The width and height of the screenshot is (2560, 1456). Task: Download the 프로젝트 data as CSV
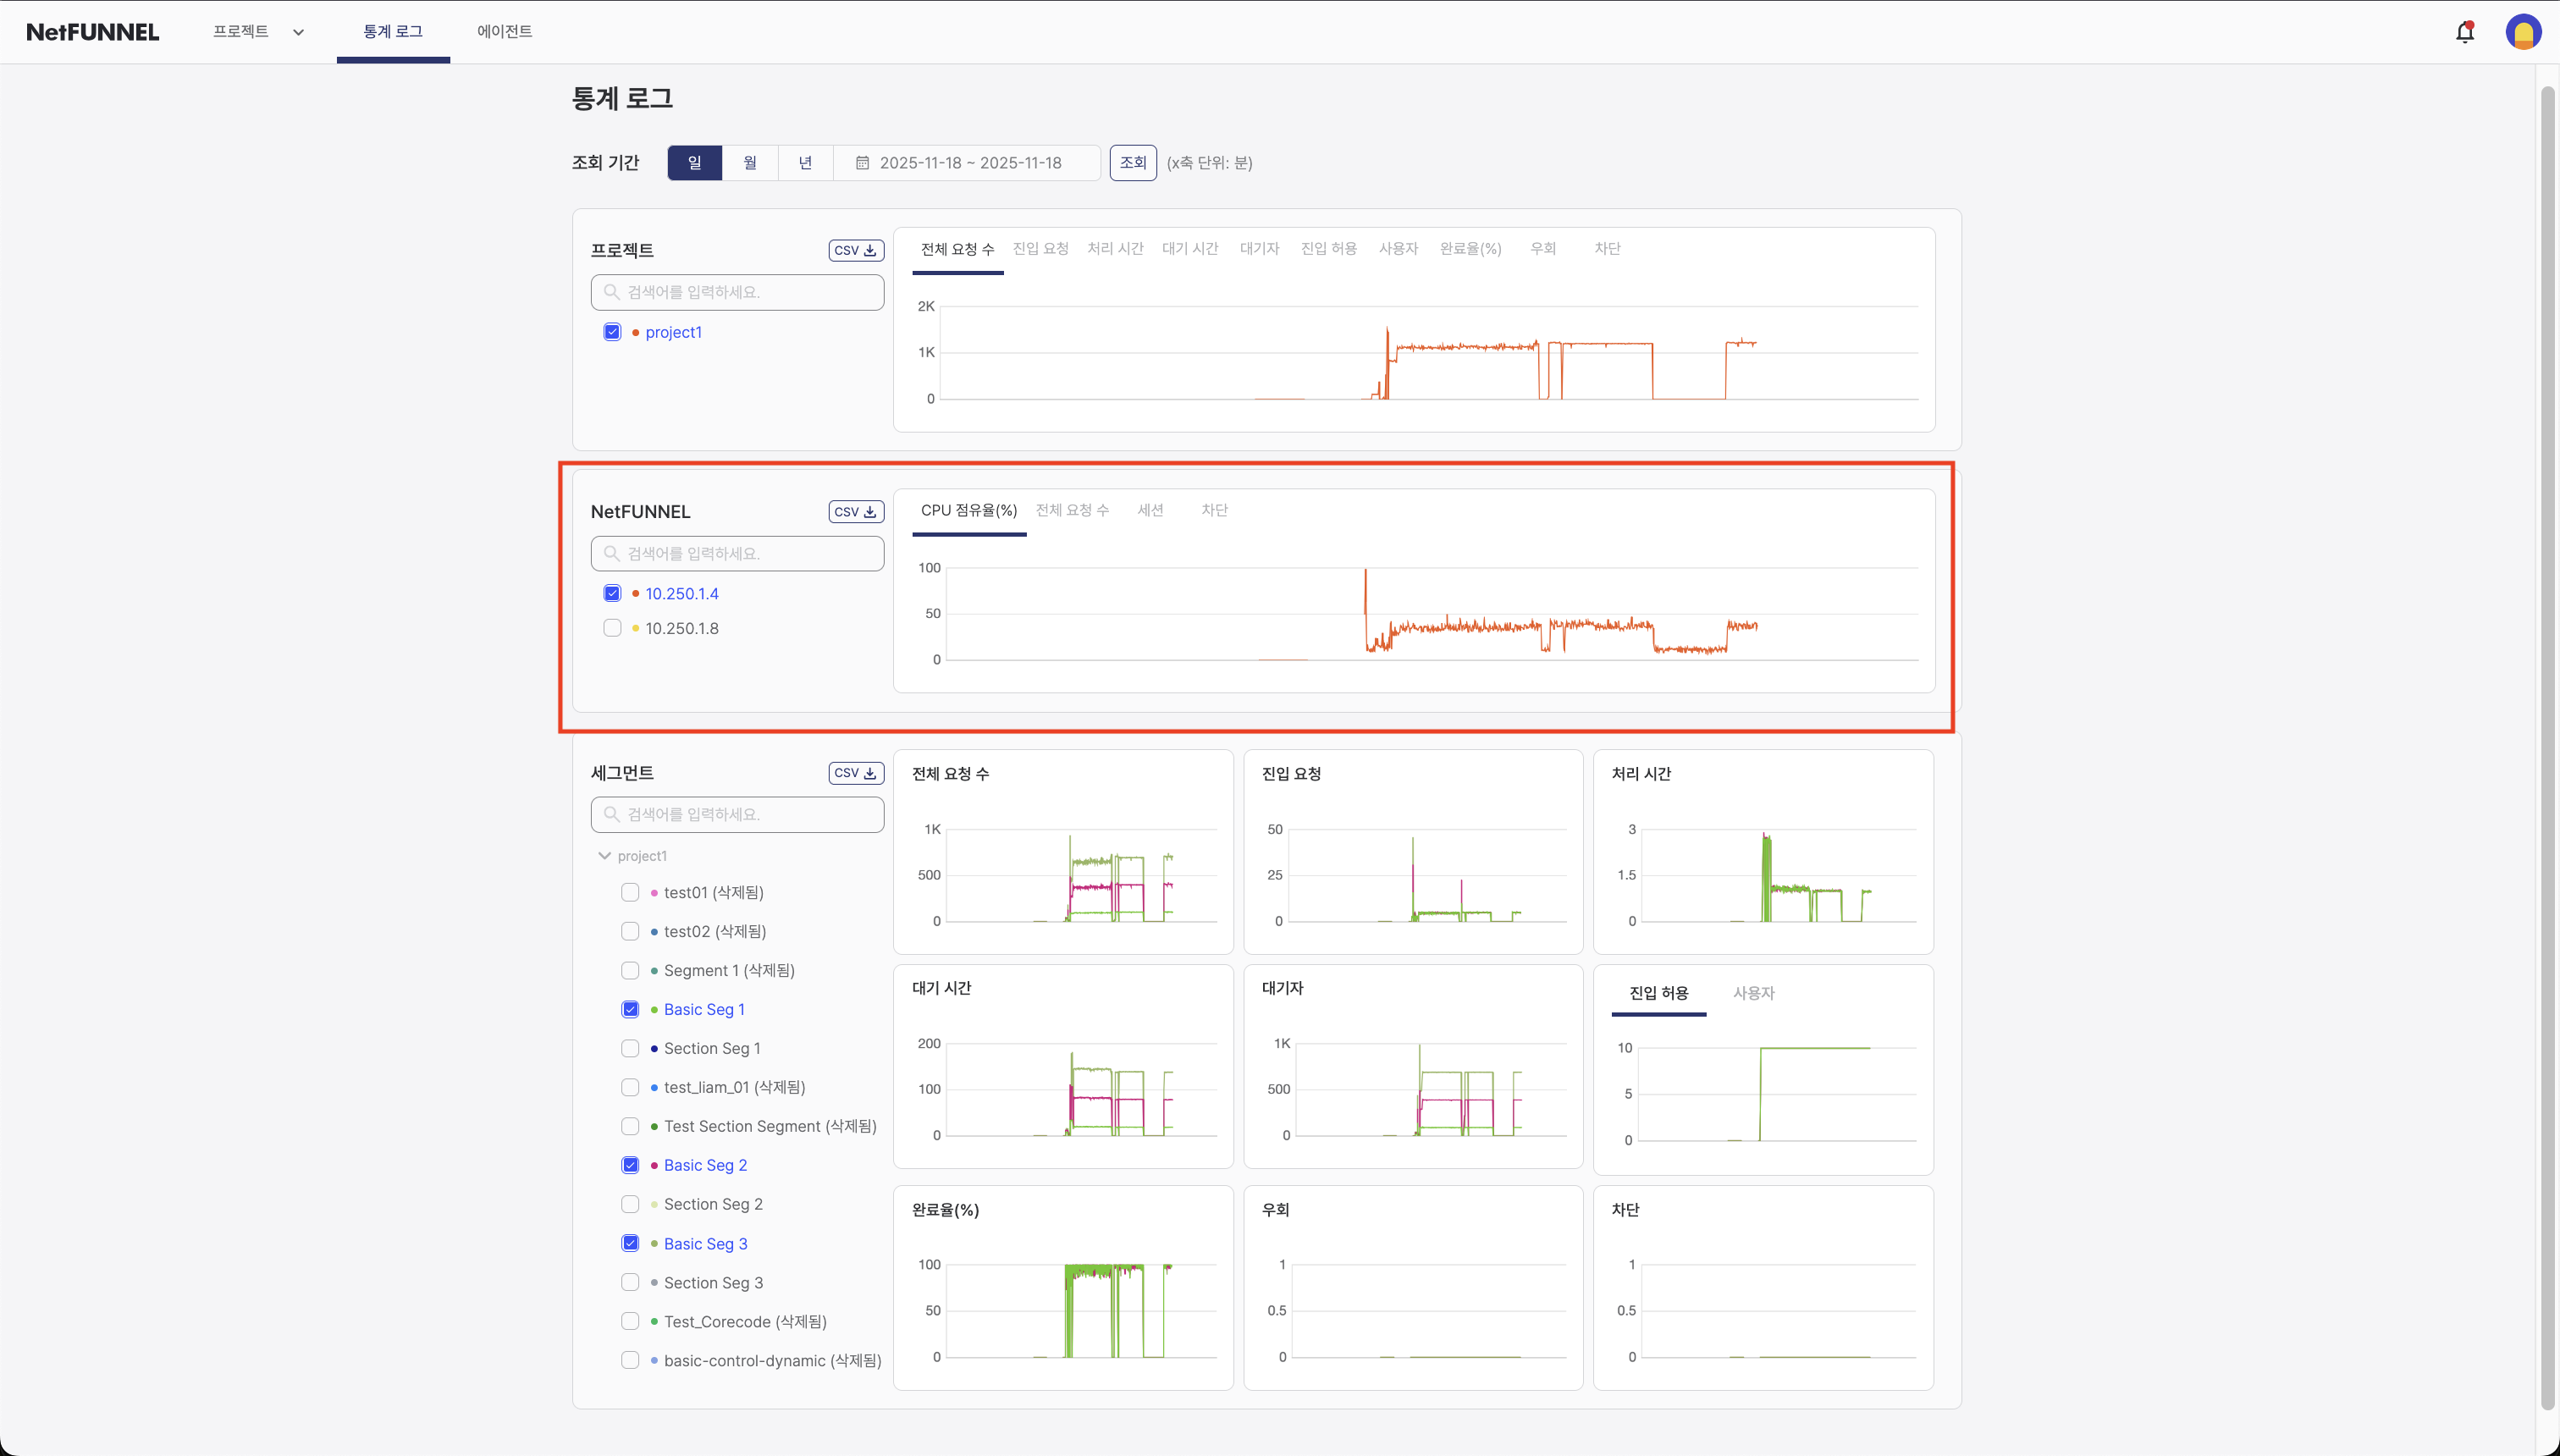point(855,250)
